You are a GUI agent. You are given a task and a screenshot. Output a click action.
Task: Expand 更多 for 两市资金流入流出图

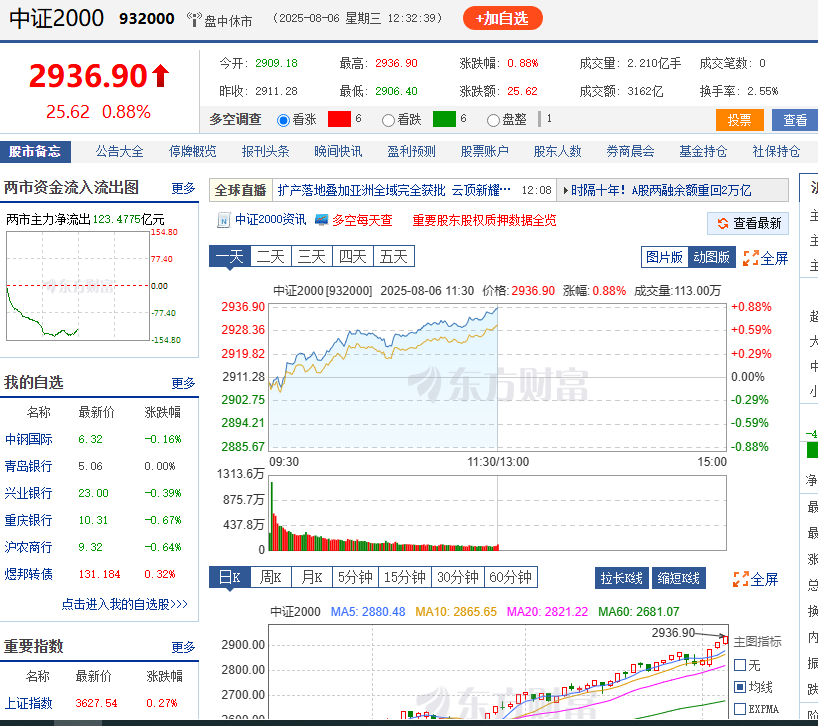tap(183, 188)
